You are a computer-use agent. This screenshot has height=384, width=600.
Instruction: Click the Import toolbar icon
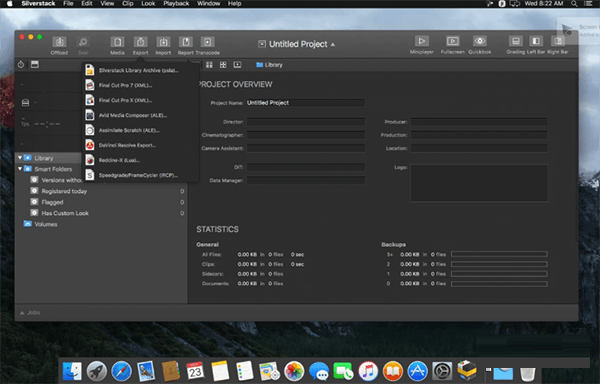tap(163, 42)
